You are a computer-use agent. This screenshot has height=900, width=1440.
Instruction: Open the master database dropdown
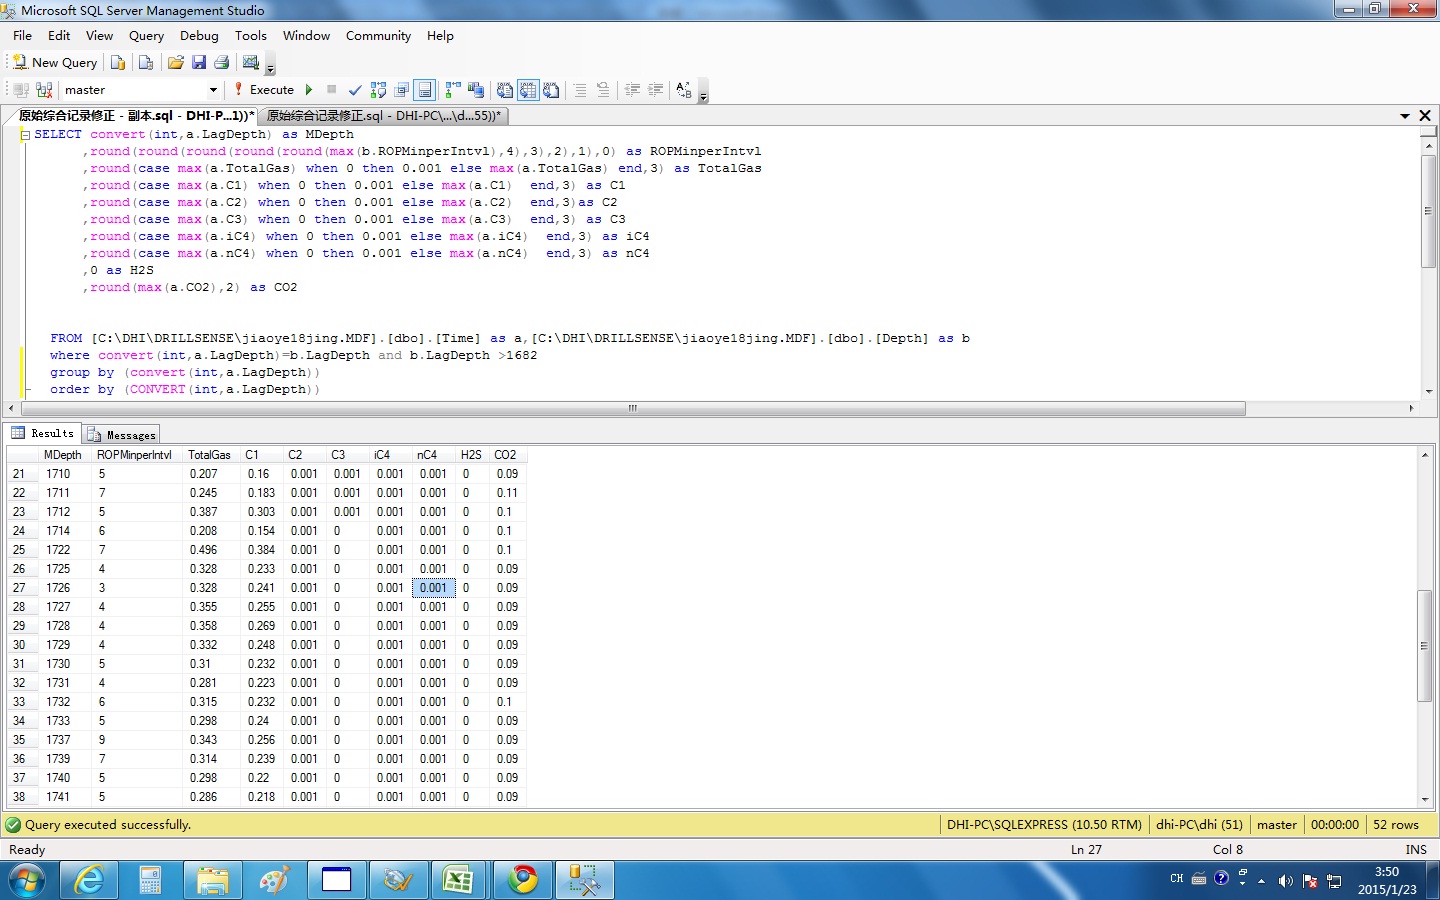(213, 90)
